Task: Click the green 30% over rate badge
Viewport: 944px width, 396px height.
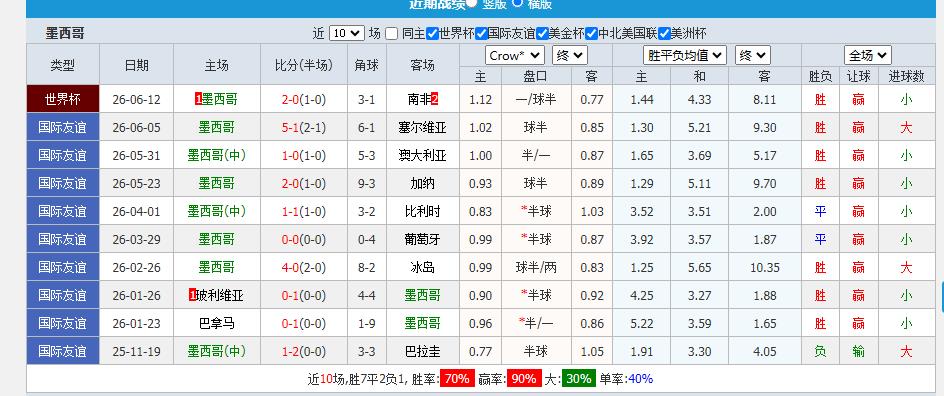Action: coord(579,379)
